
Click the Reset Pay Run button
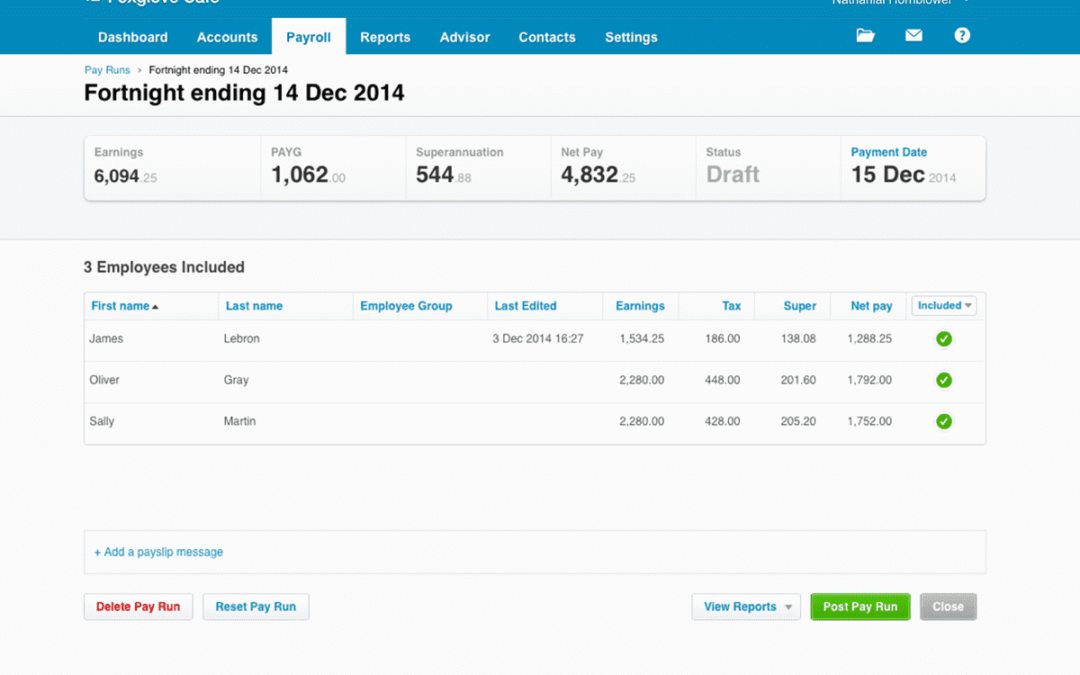[256, 607]
